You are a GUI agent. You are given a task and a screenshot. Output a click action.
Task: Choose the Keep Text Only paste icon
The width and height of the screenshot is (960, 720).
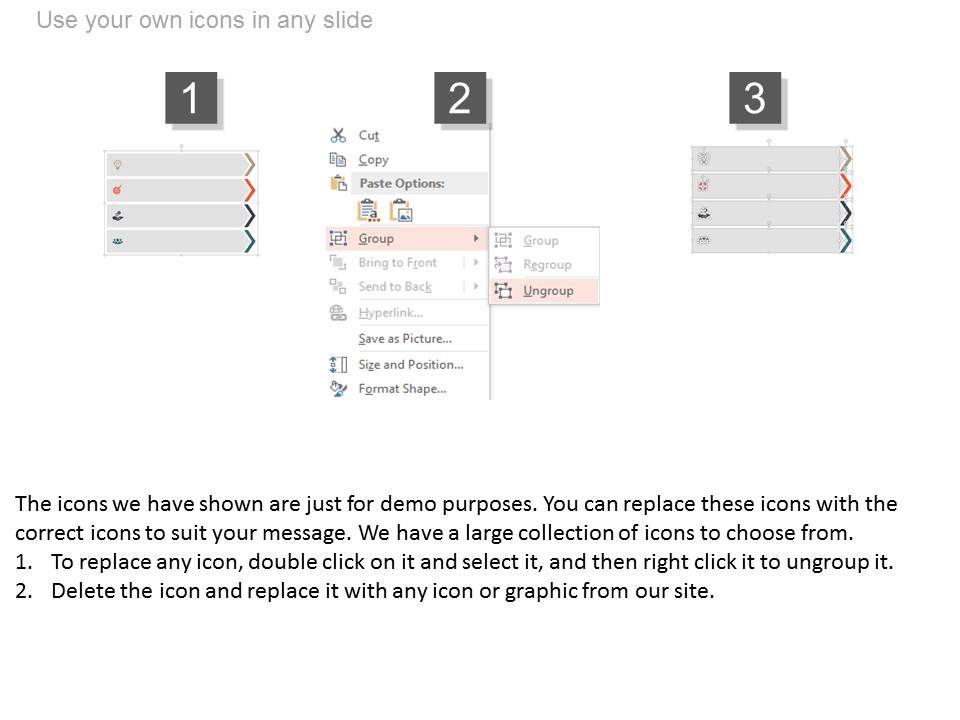point(368,211)
